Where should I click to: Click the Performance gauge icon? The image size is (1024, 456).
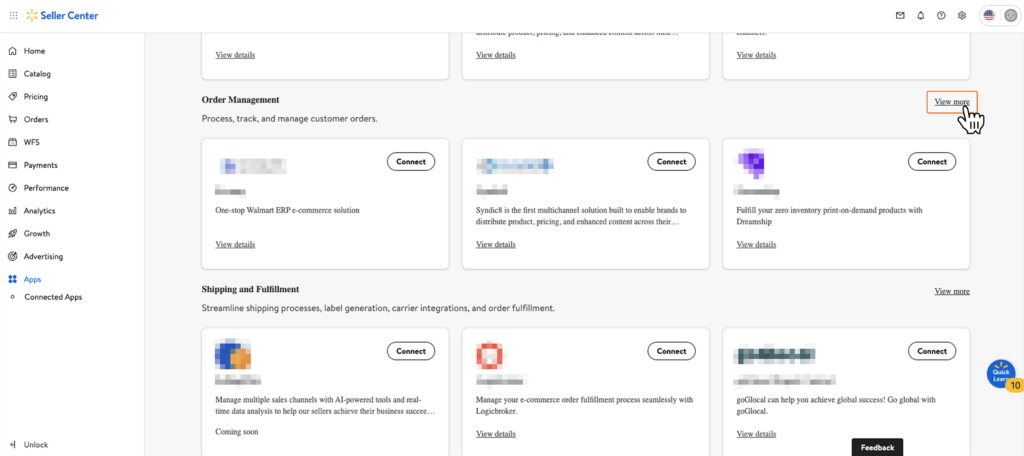[12, 188]
